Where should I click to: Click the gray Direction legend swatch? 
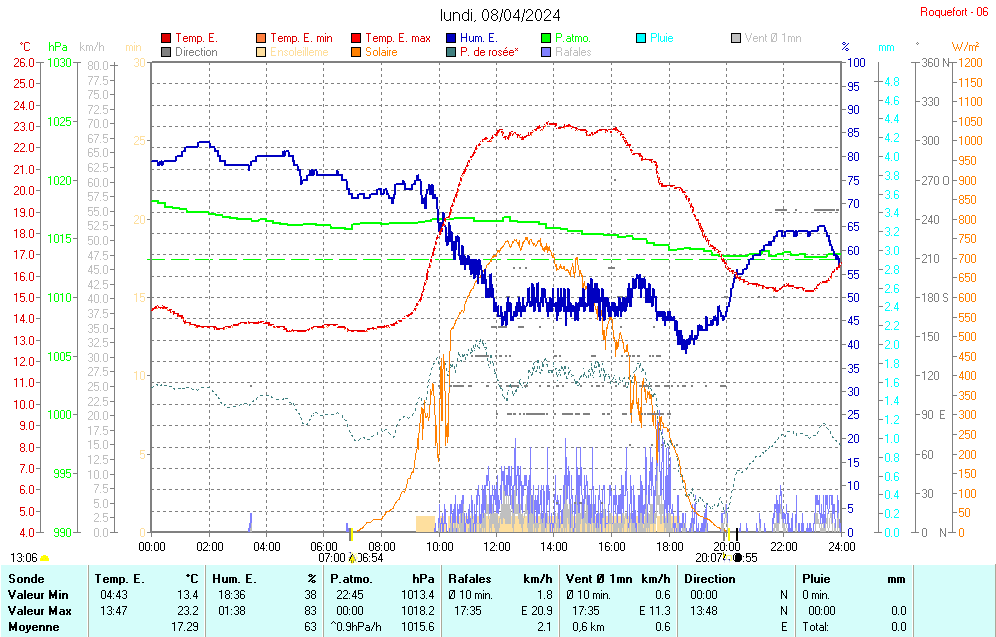click(166, 52)
